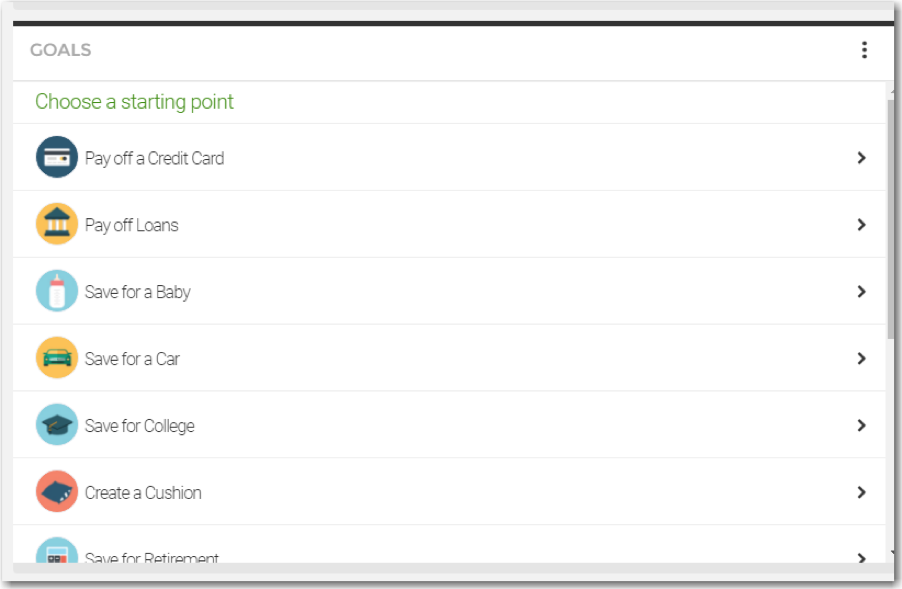Expand Save for College chevron
The width and height of the screenshot is (902, 589).
point(861,425)
